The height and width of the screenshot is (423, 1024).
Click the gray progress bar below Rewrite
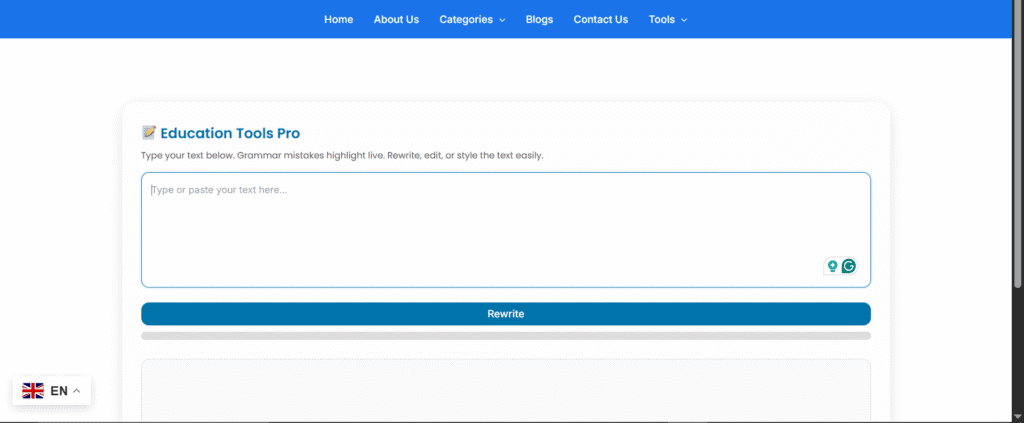coord(505,336)
